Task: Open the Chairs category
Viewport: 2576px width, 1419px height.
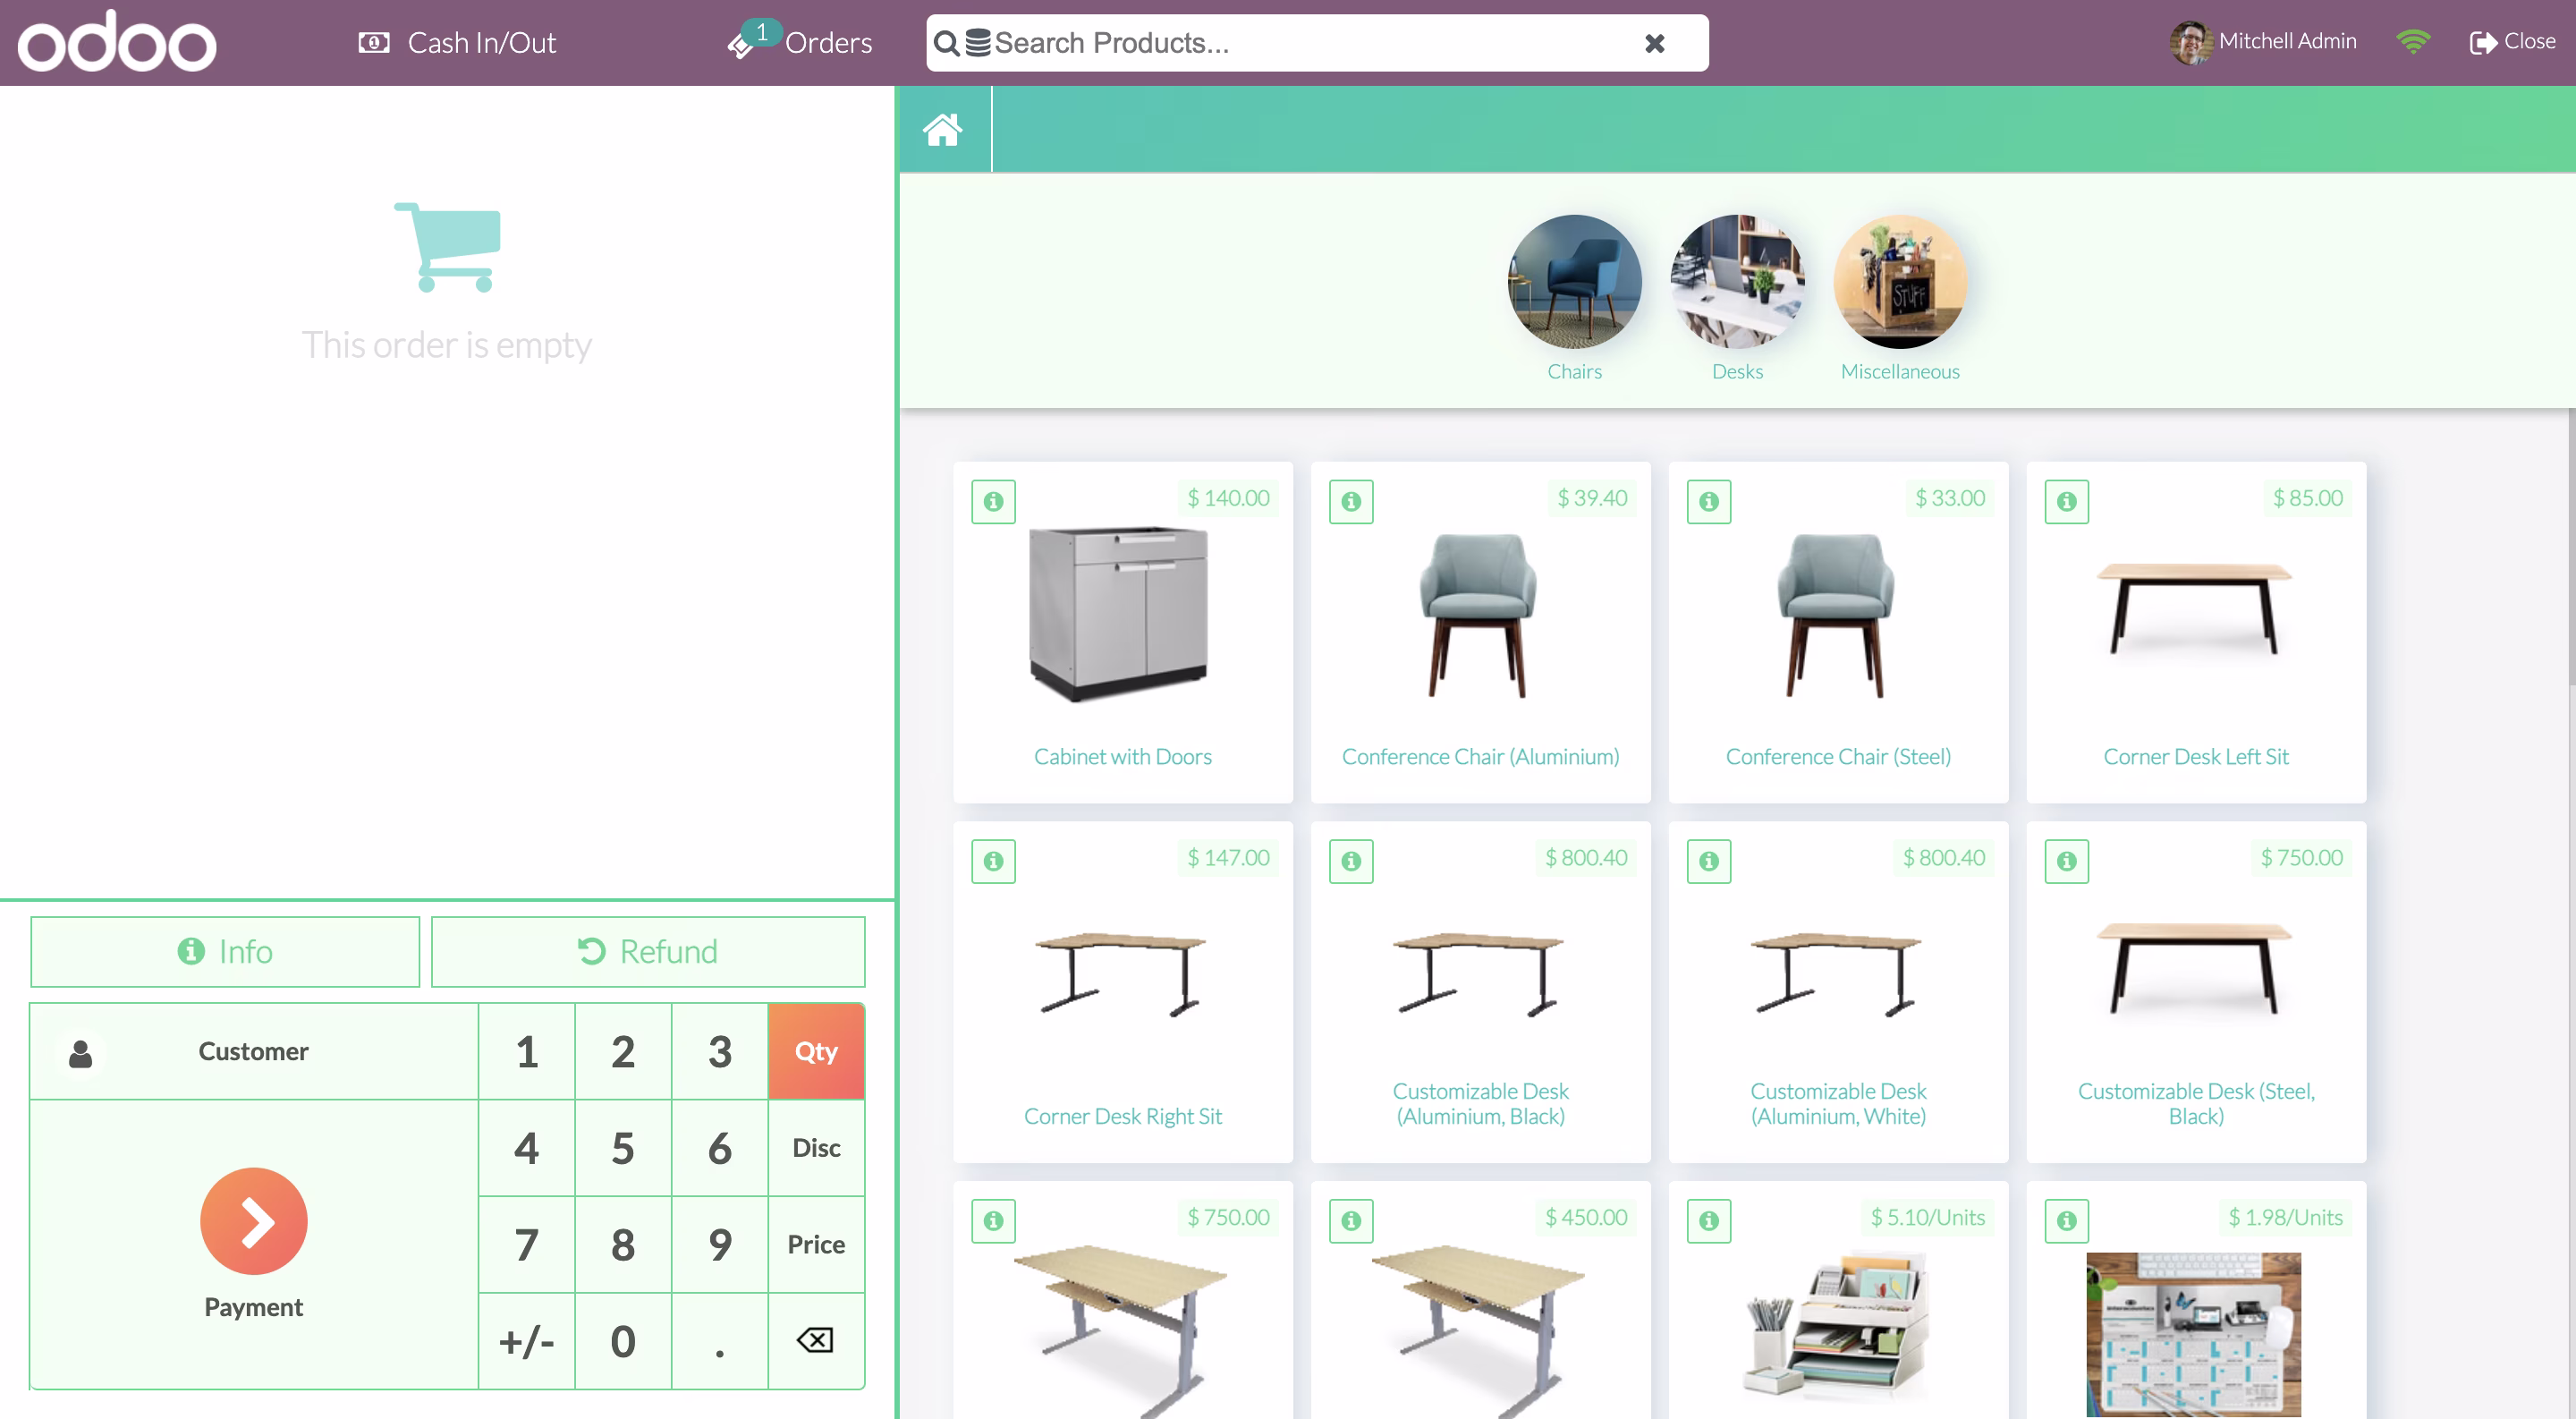Action: coord(1574,297)
